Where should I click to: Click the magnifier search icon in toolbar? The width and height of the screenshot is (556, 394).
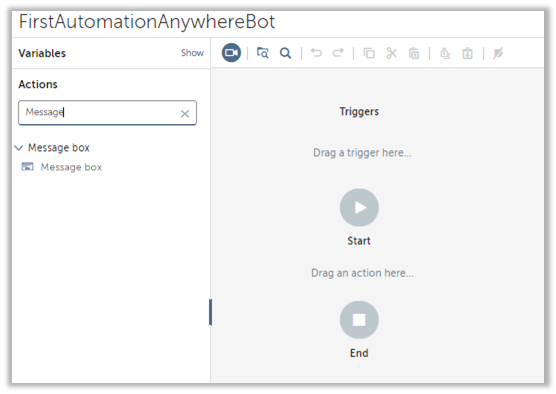click(285, 53)
